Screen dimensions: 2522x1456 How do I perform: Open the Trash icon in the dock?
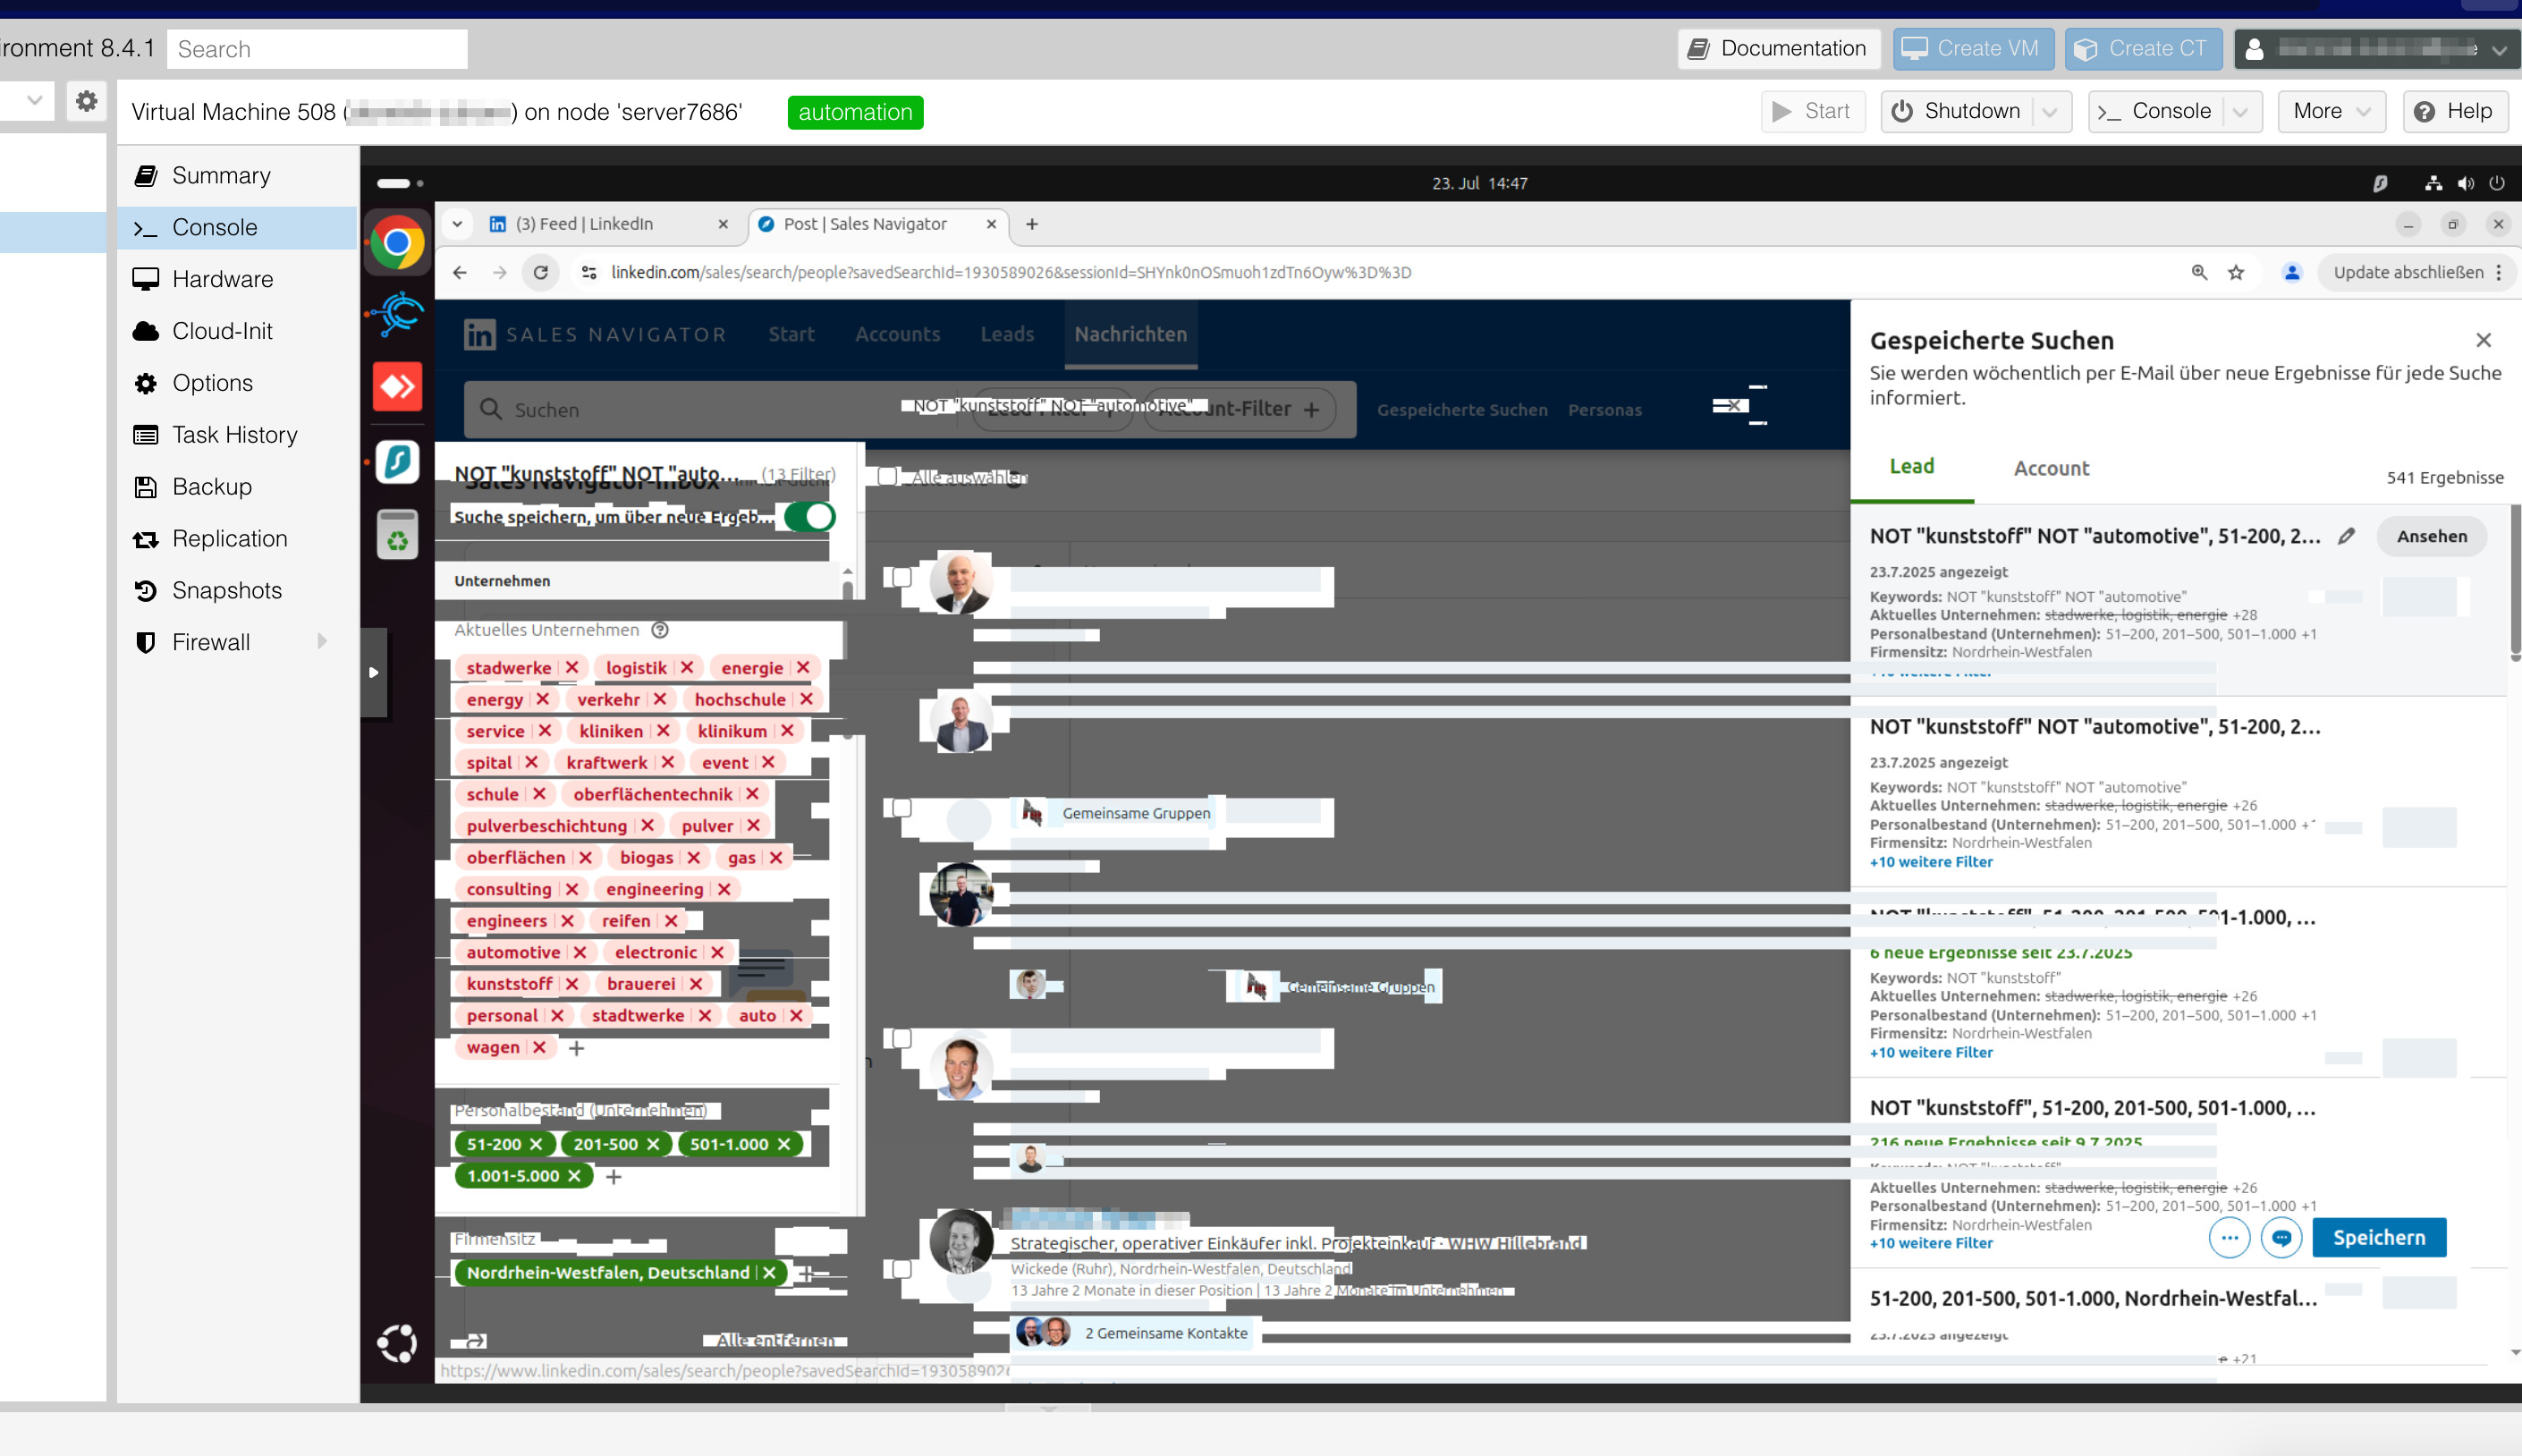point(397,535)
